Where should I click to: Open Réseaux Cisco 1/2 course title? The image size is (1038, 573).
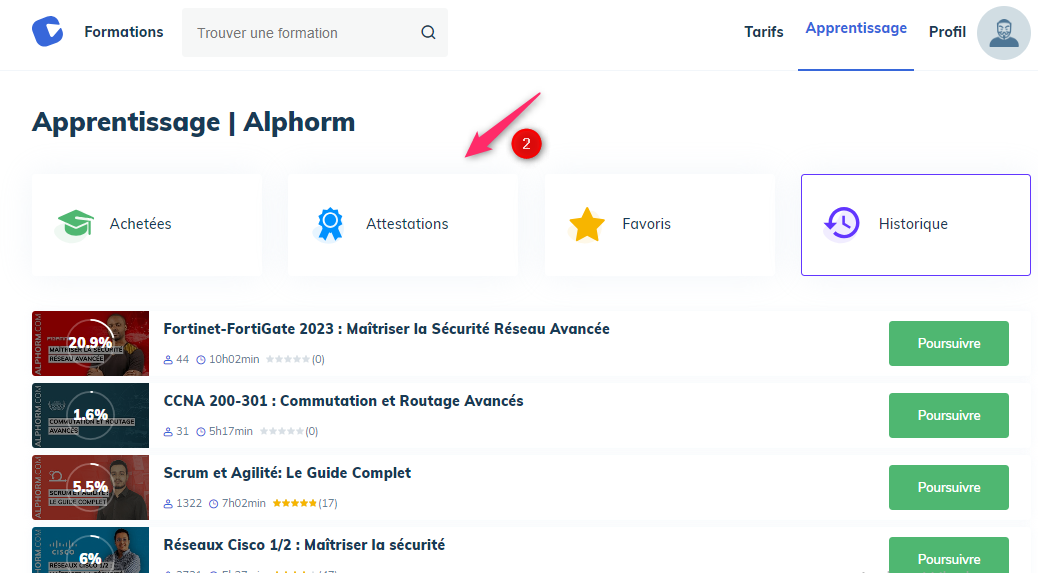coord(305,545)
